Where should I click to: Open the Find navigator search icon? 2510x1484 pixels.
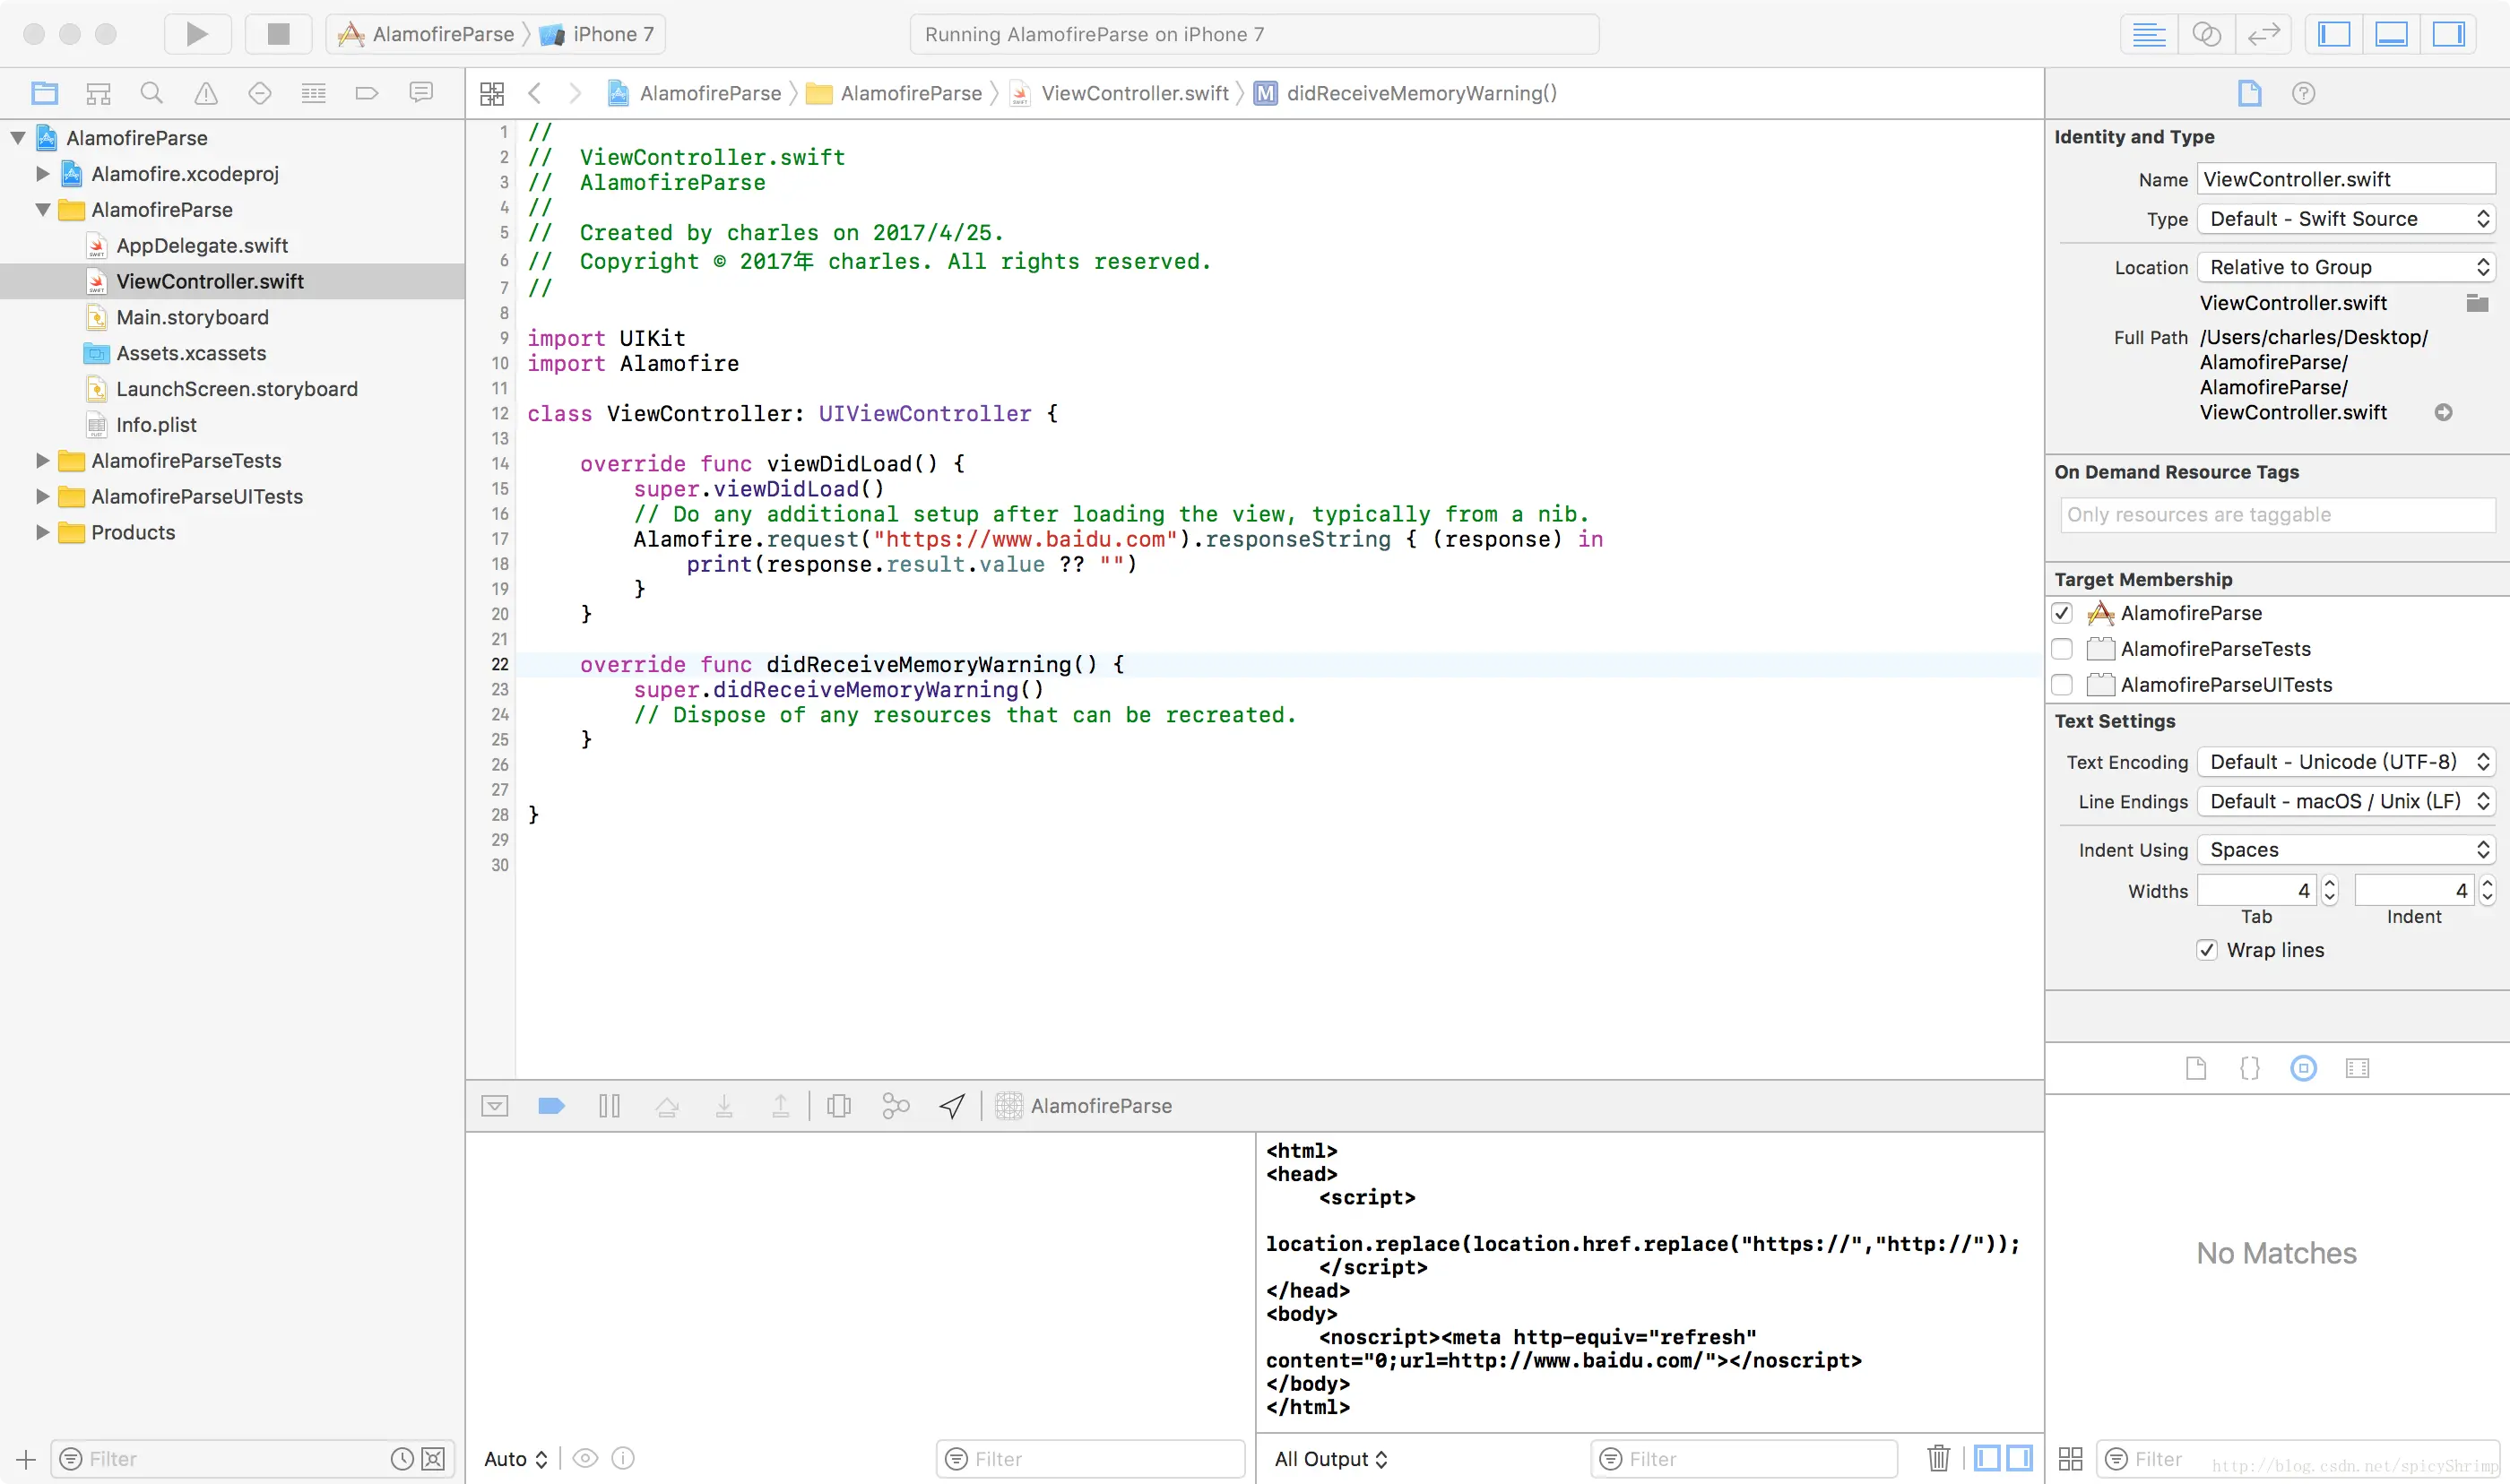151,93
